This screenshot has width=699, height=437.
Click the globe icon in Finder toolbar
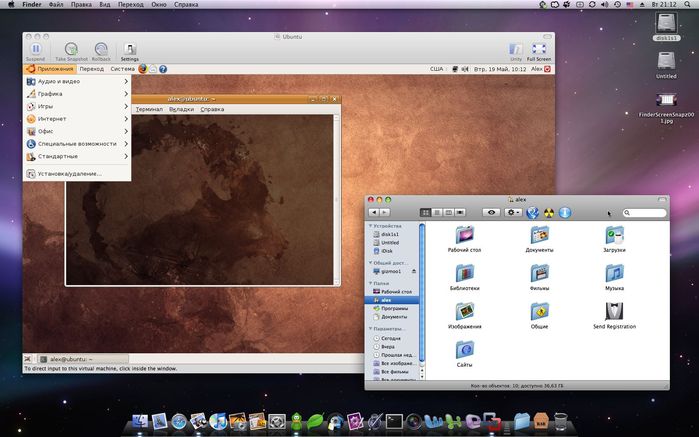tap(532, 213)
